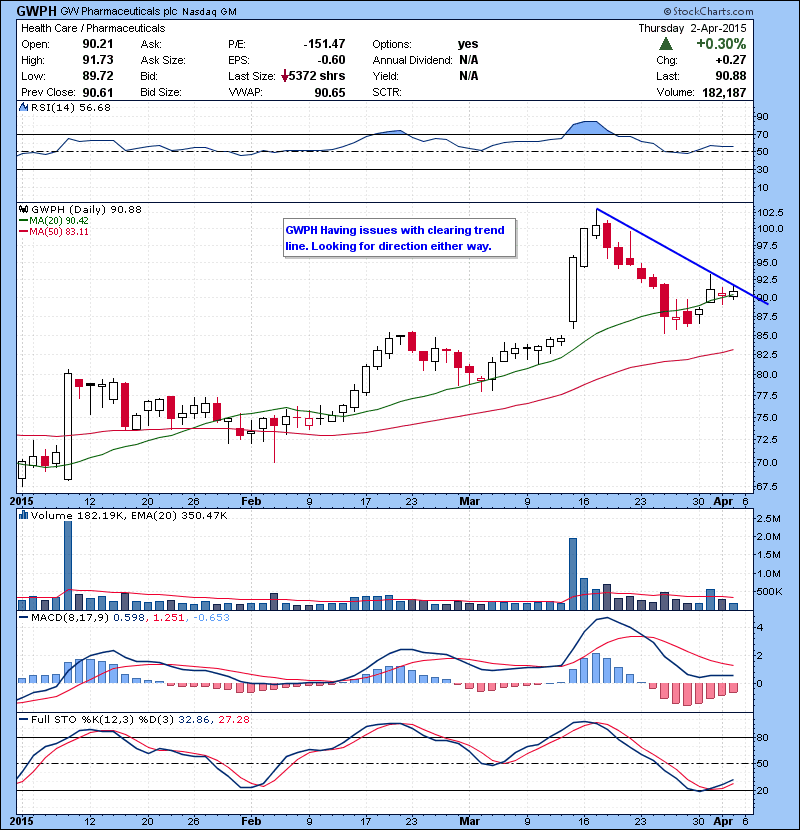Click the Prev Close value 90.61

(x=98, y=92)
